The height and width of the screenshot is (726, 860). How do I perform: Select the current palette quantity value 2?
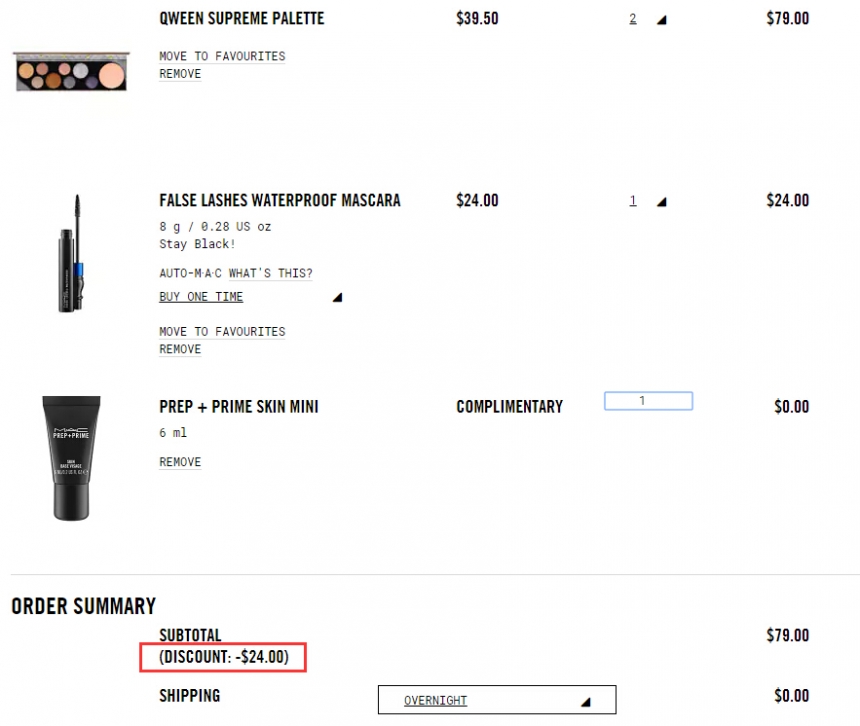pos(632,18)
